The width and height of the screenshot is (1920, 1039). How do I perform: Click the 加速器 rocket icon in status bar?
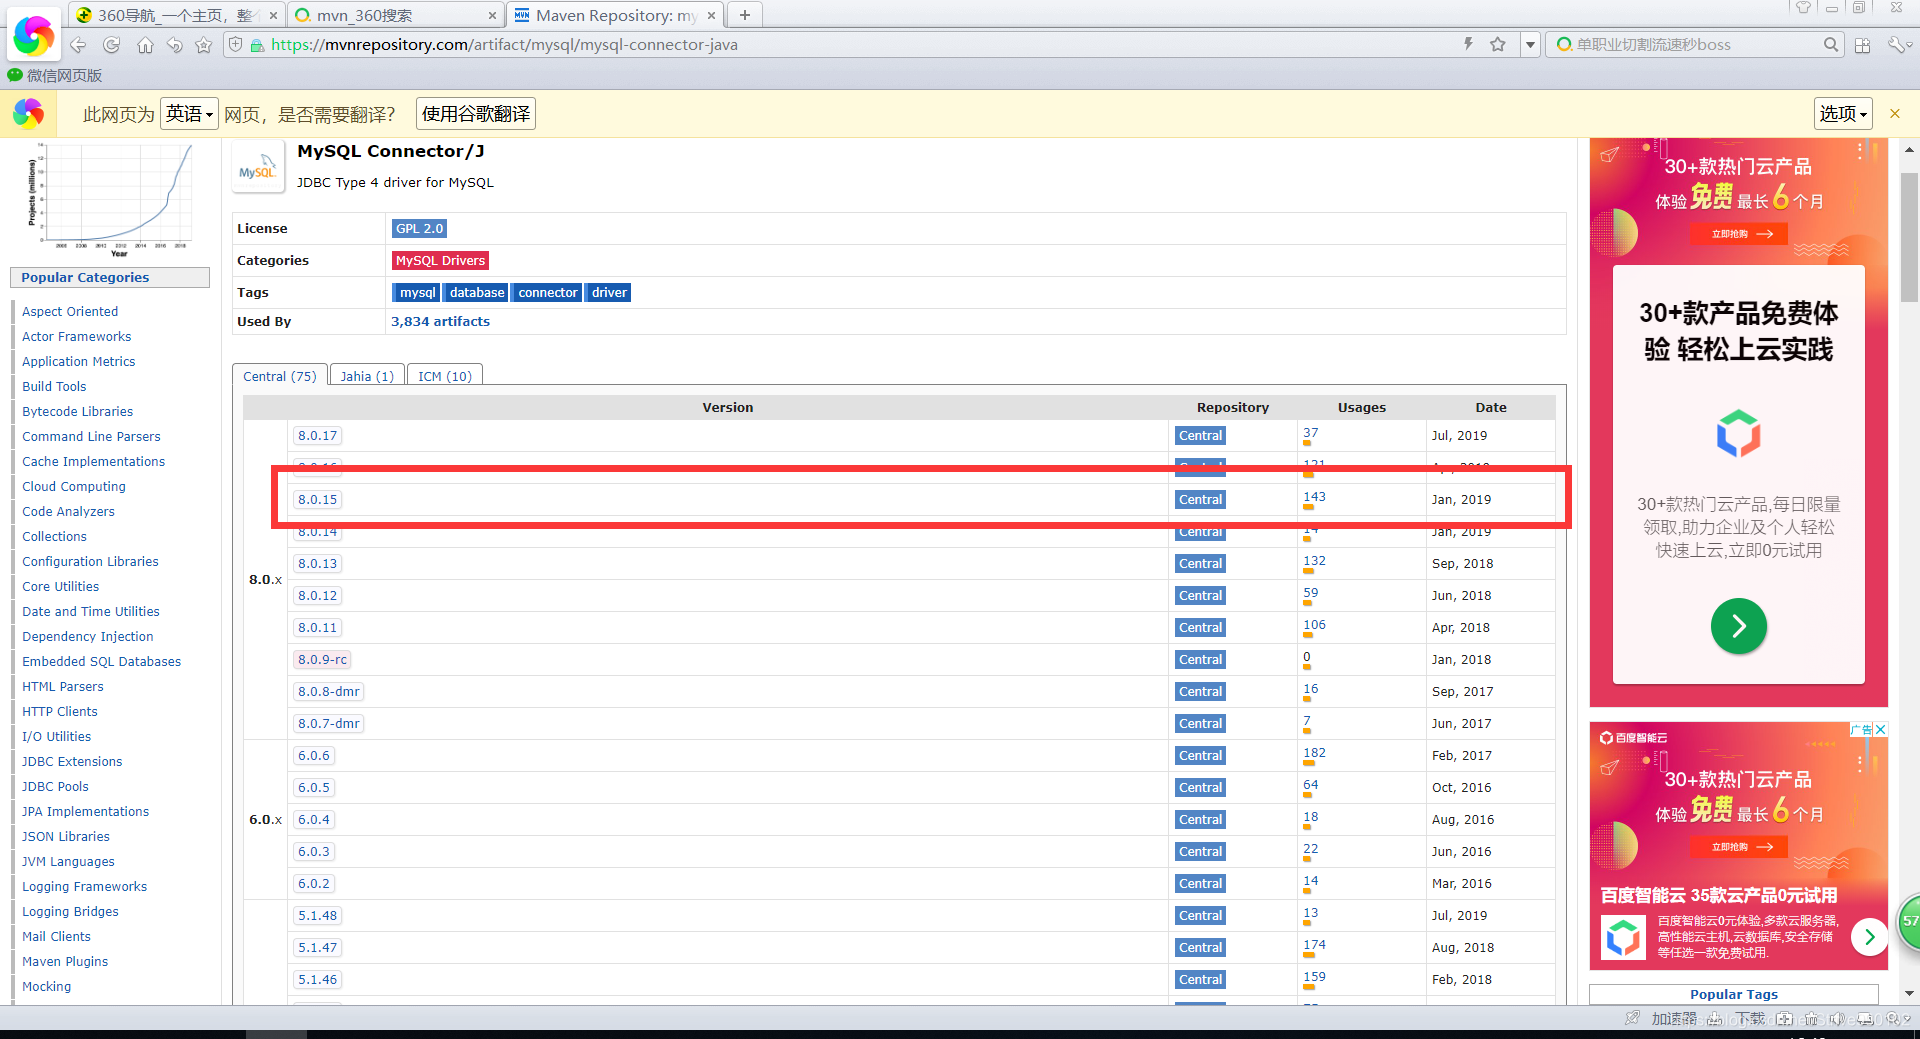[x=1632, y=1018]
